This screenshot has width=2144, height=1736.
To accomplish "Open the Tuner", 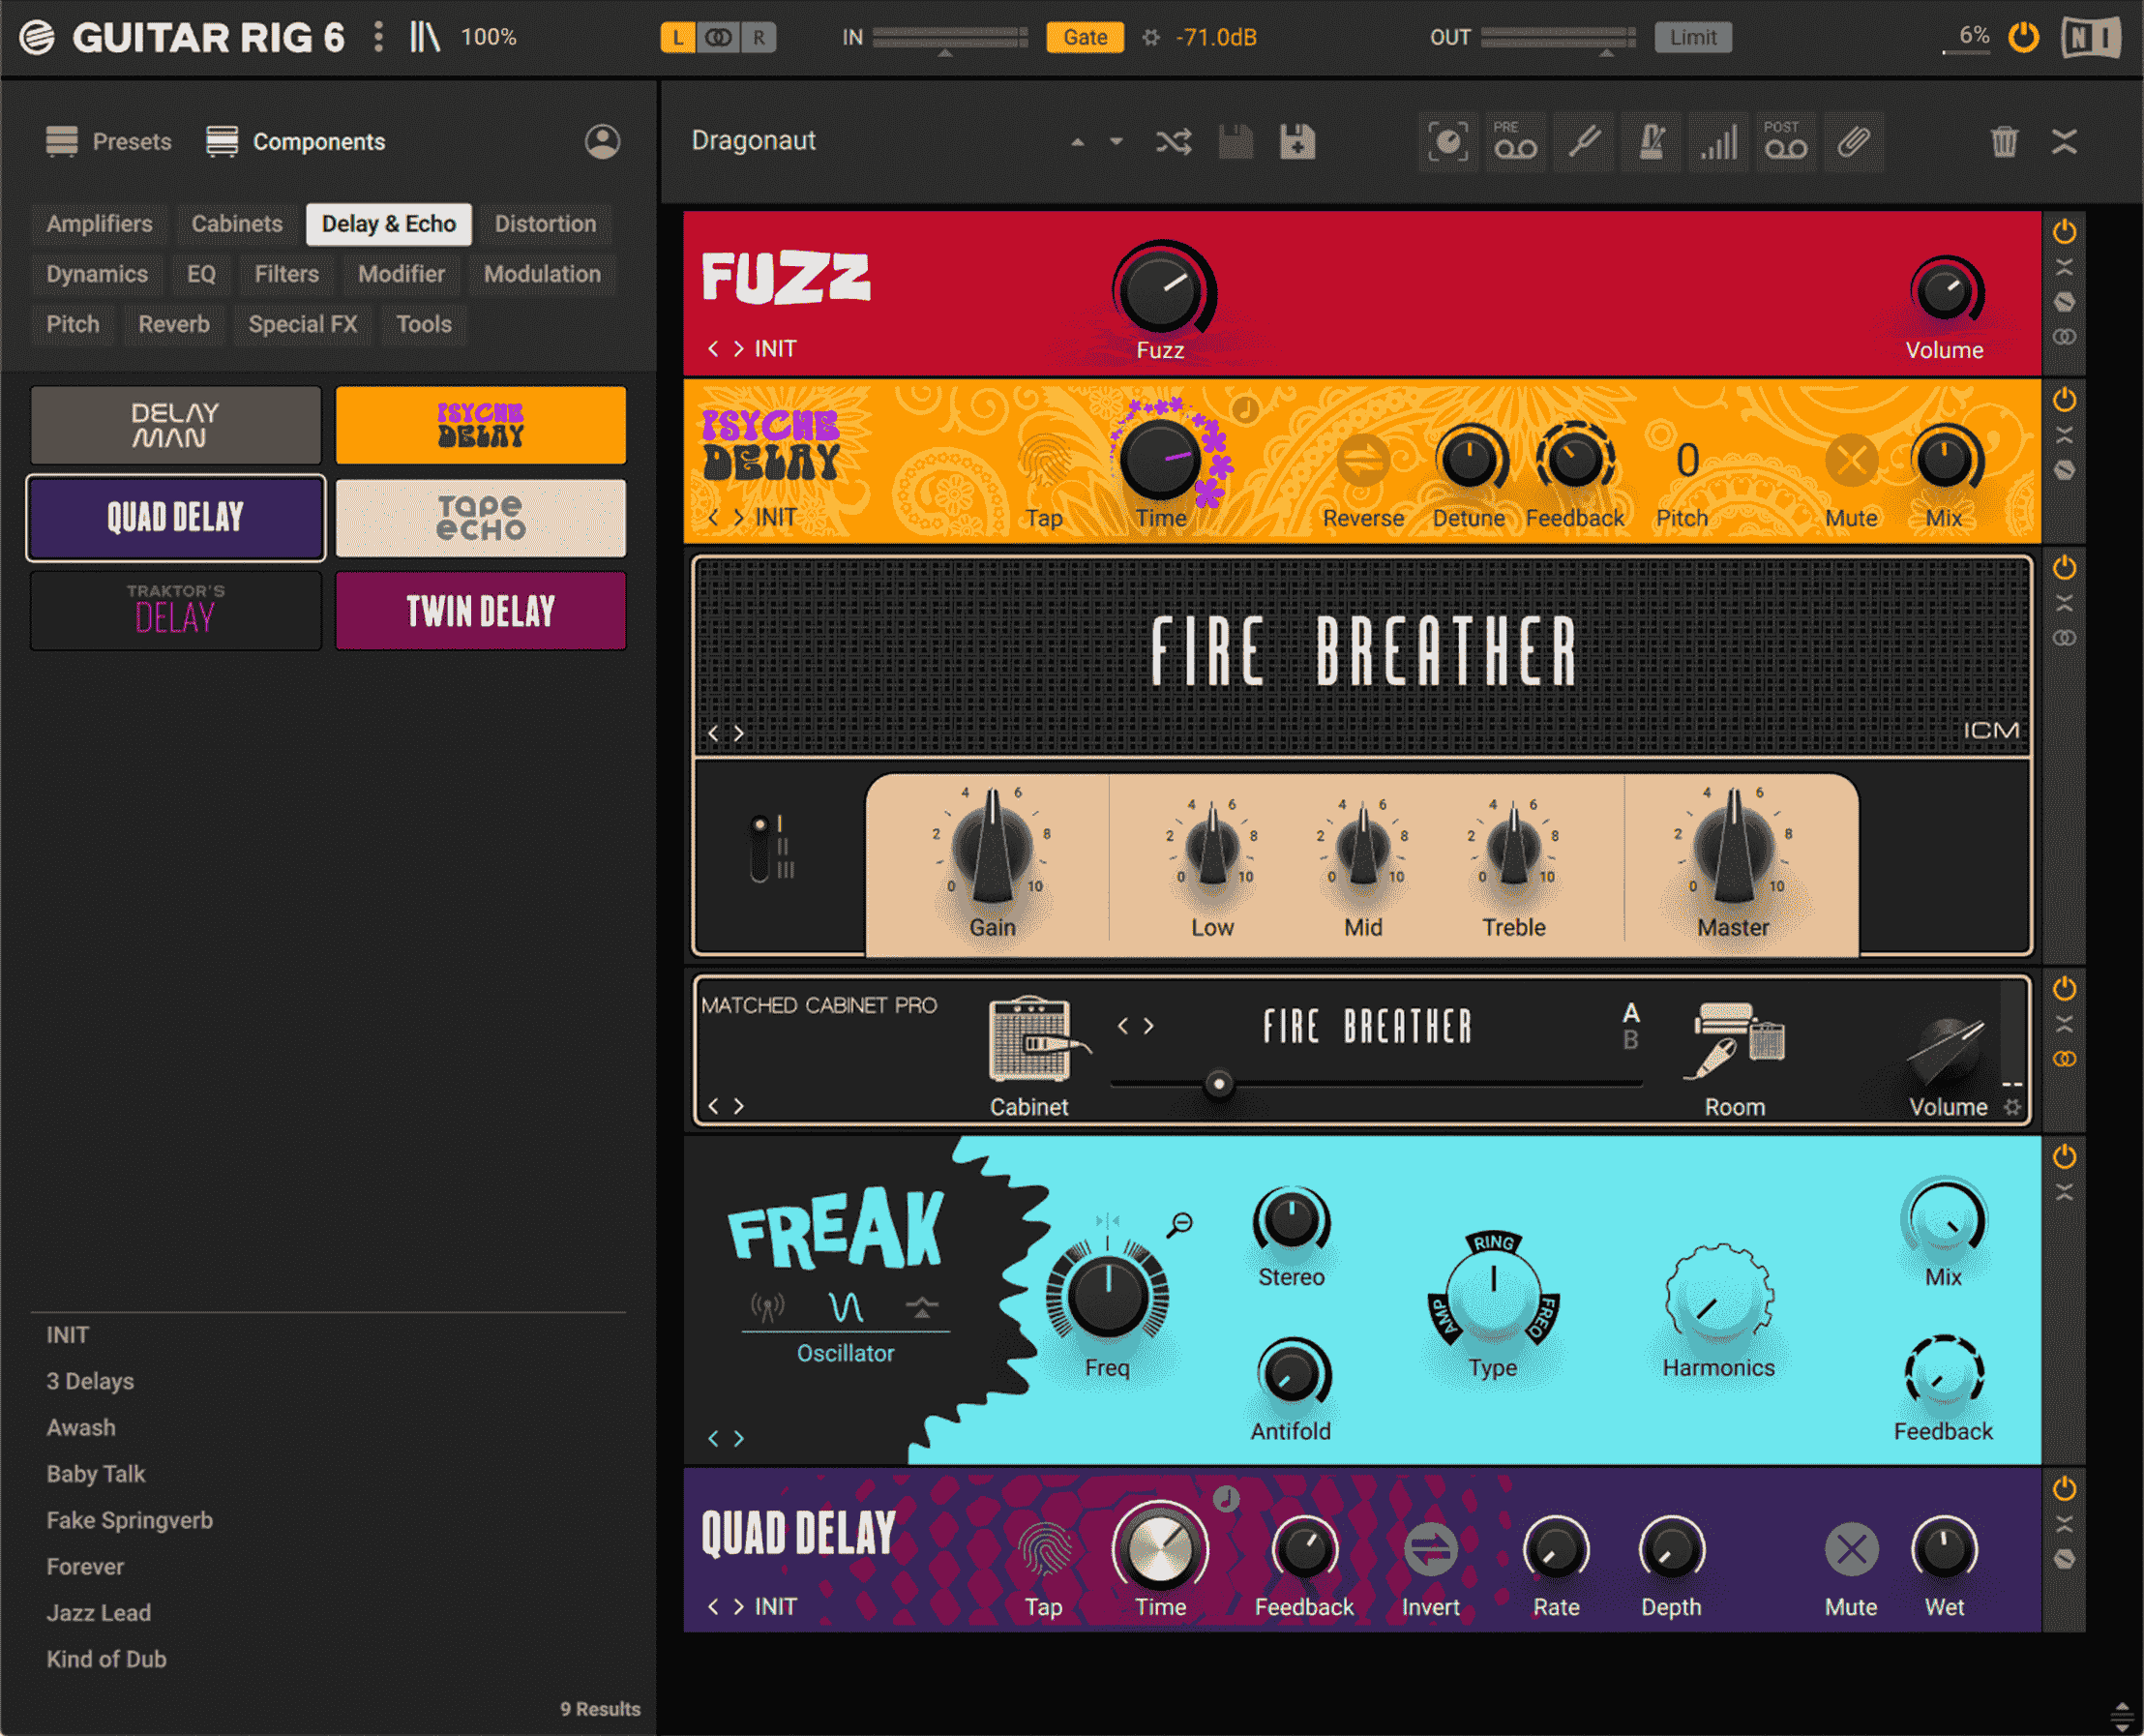I will (1583, 142).
